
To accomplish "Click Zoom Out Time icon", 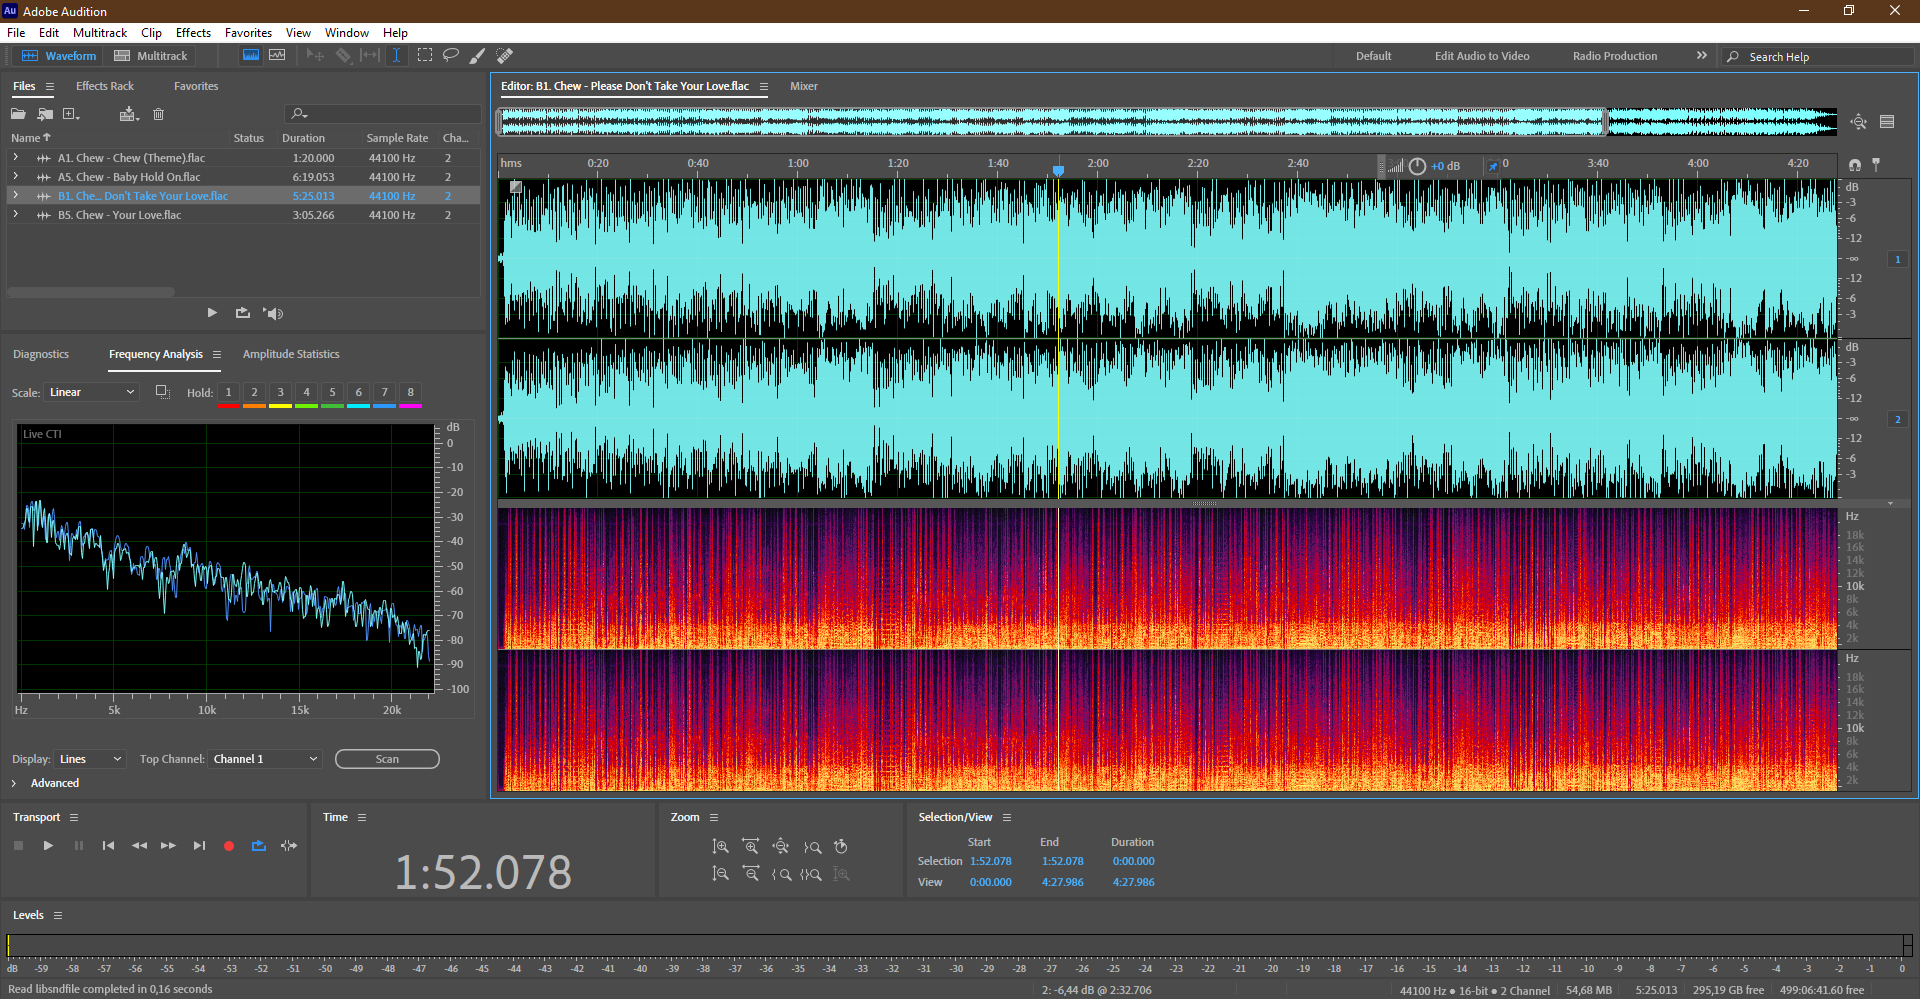I will [751, 874].
